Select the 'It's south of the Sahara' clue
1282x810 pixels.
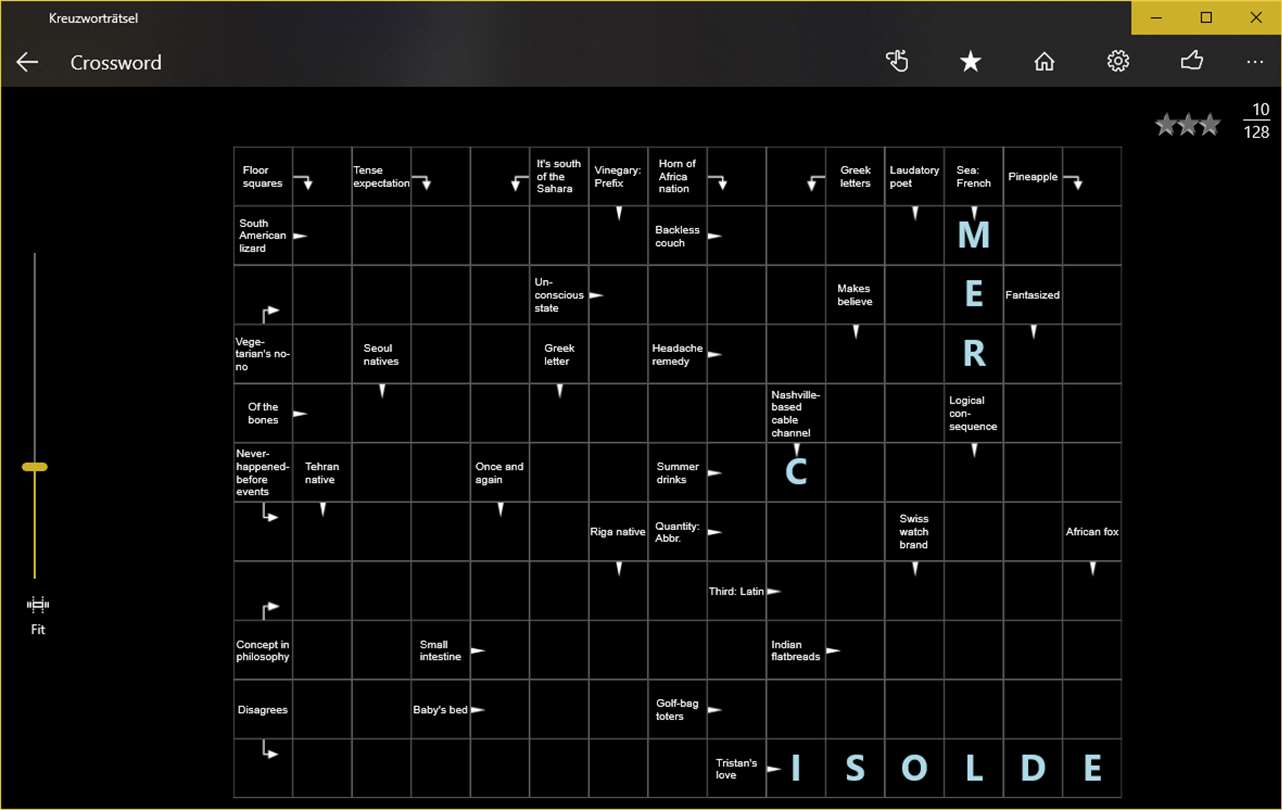tap(559, 177)
